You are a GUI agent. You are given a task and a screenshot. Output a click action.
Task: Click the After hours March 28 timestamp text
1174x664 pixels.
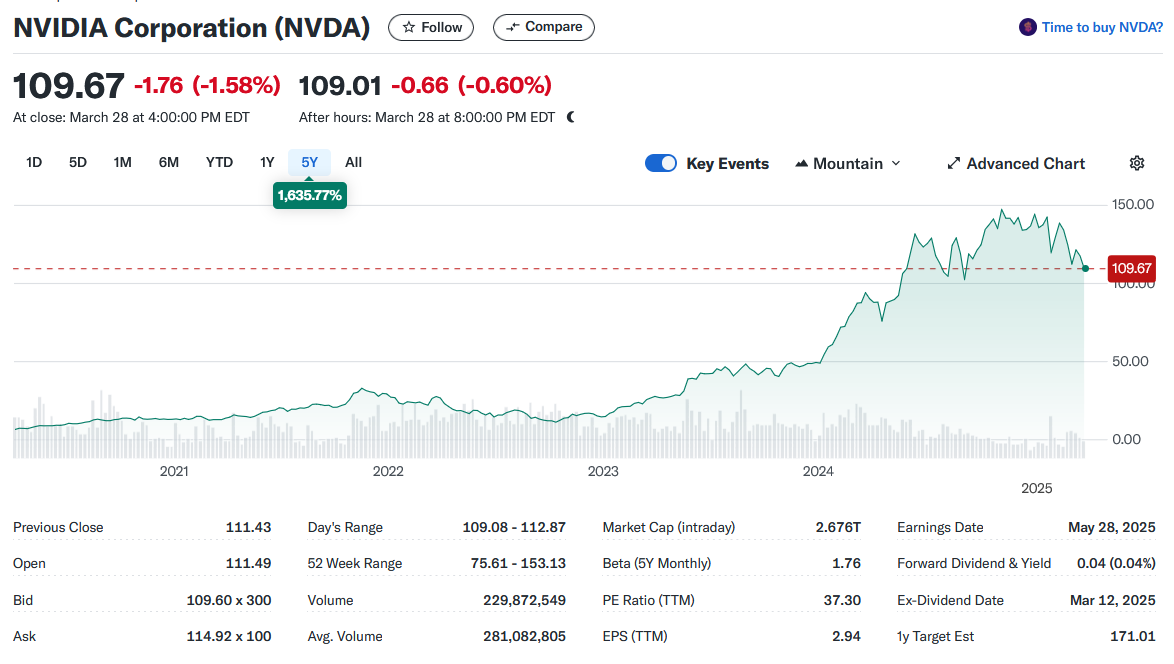click(427, 118)
